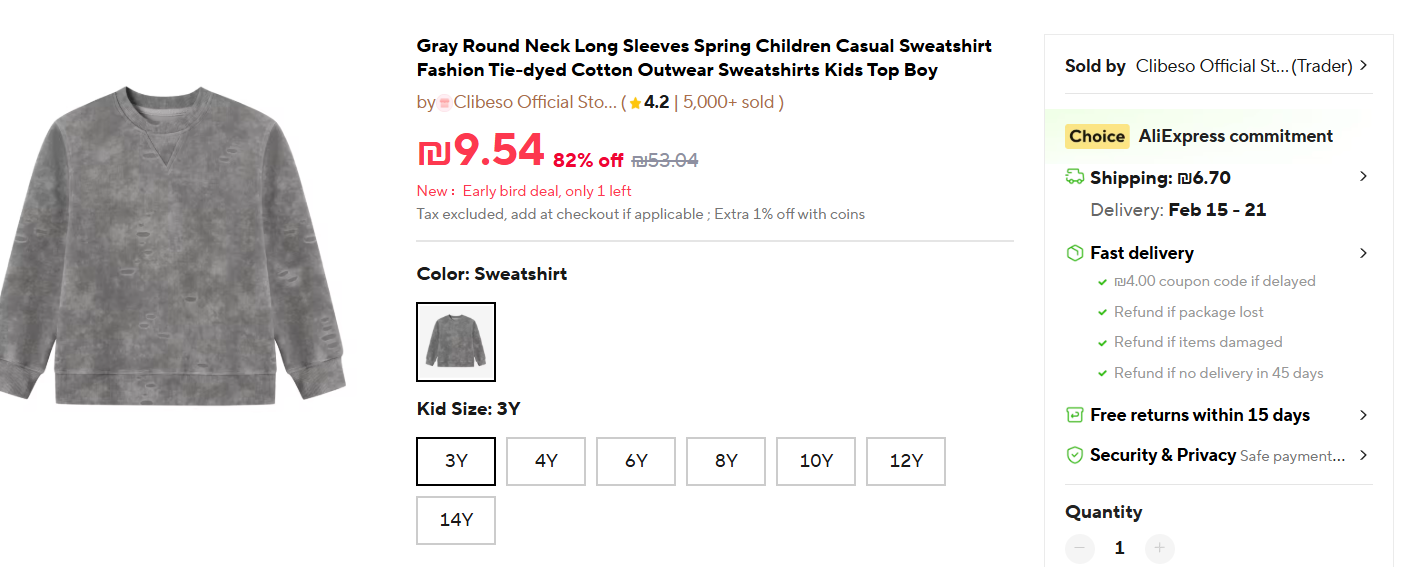Expand the Sold by seller details
Image resolution: width=1408 pixels, height=567 pixels.
1363,66
